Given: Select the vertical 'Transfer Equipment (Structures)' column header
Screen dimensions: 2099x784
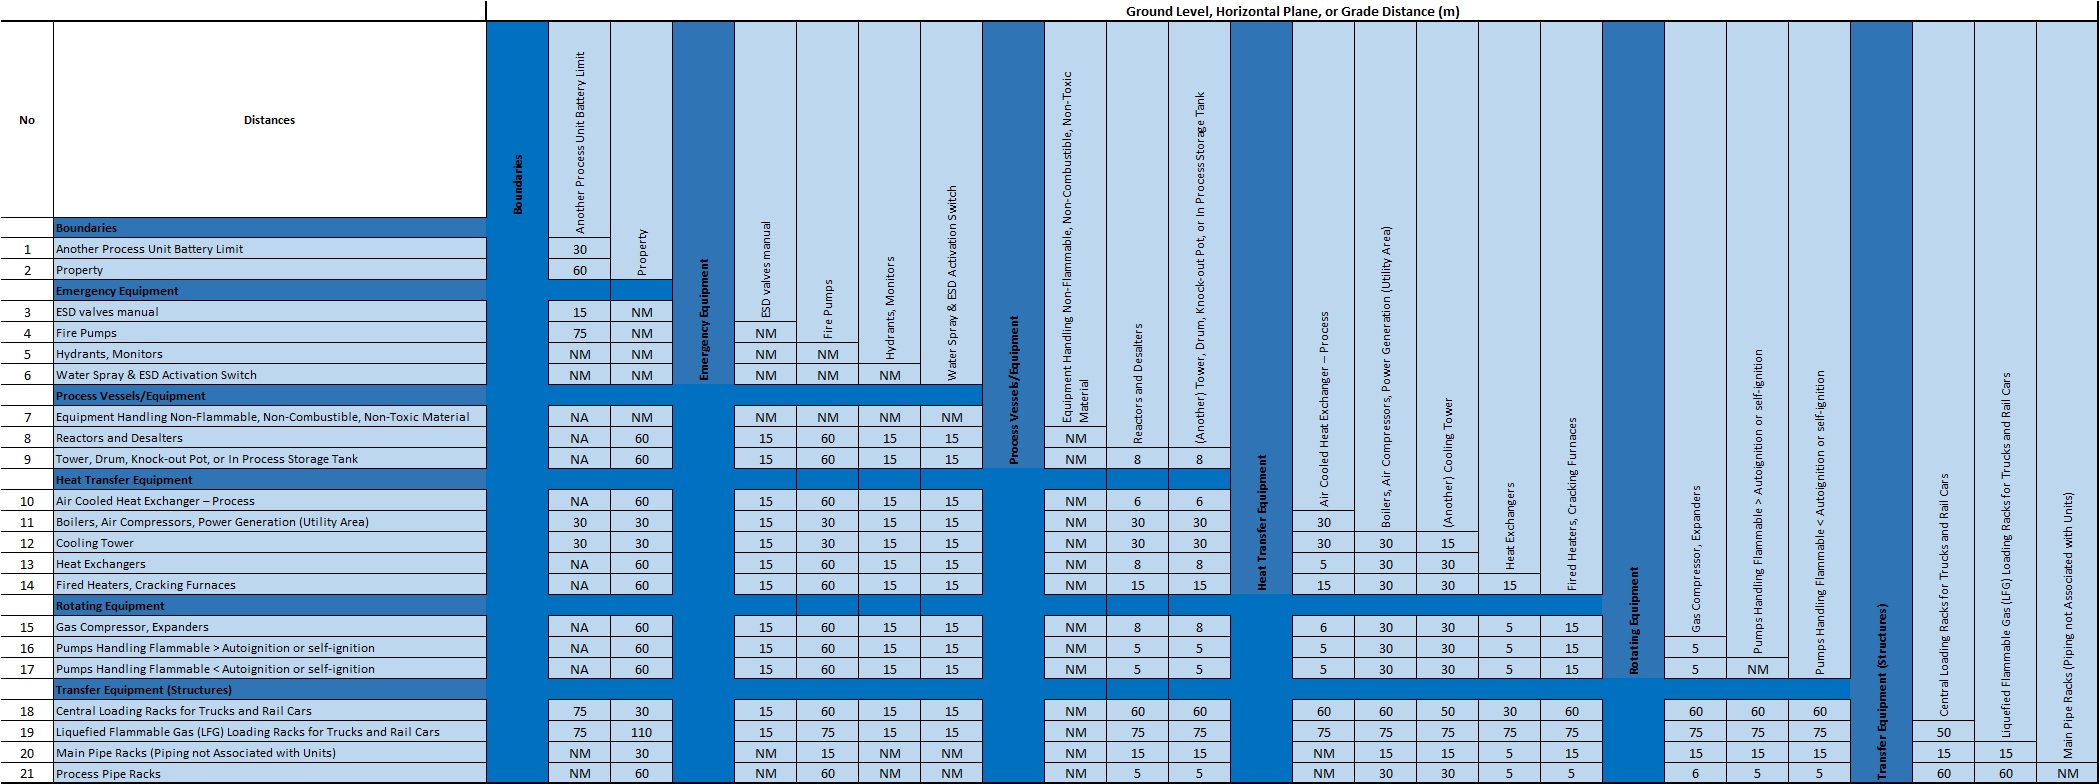Looking at the screenshot, I should point(1881,690).
